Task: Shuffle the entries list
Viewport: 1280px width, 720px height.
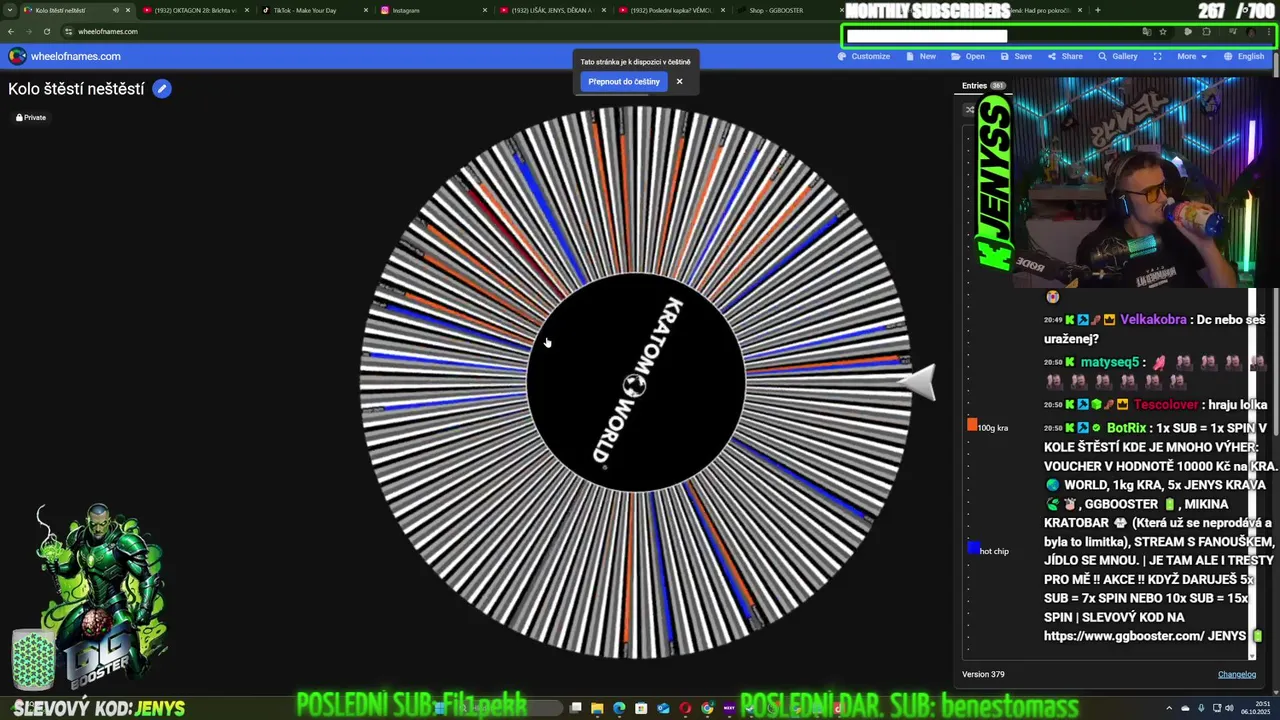Action: click(x=969, y=110)
